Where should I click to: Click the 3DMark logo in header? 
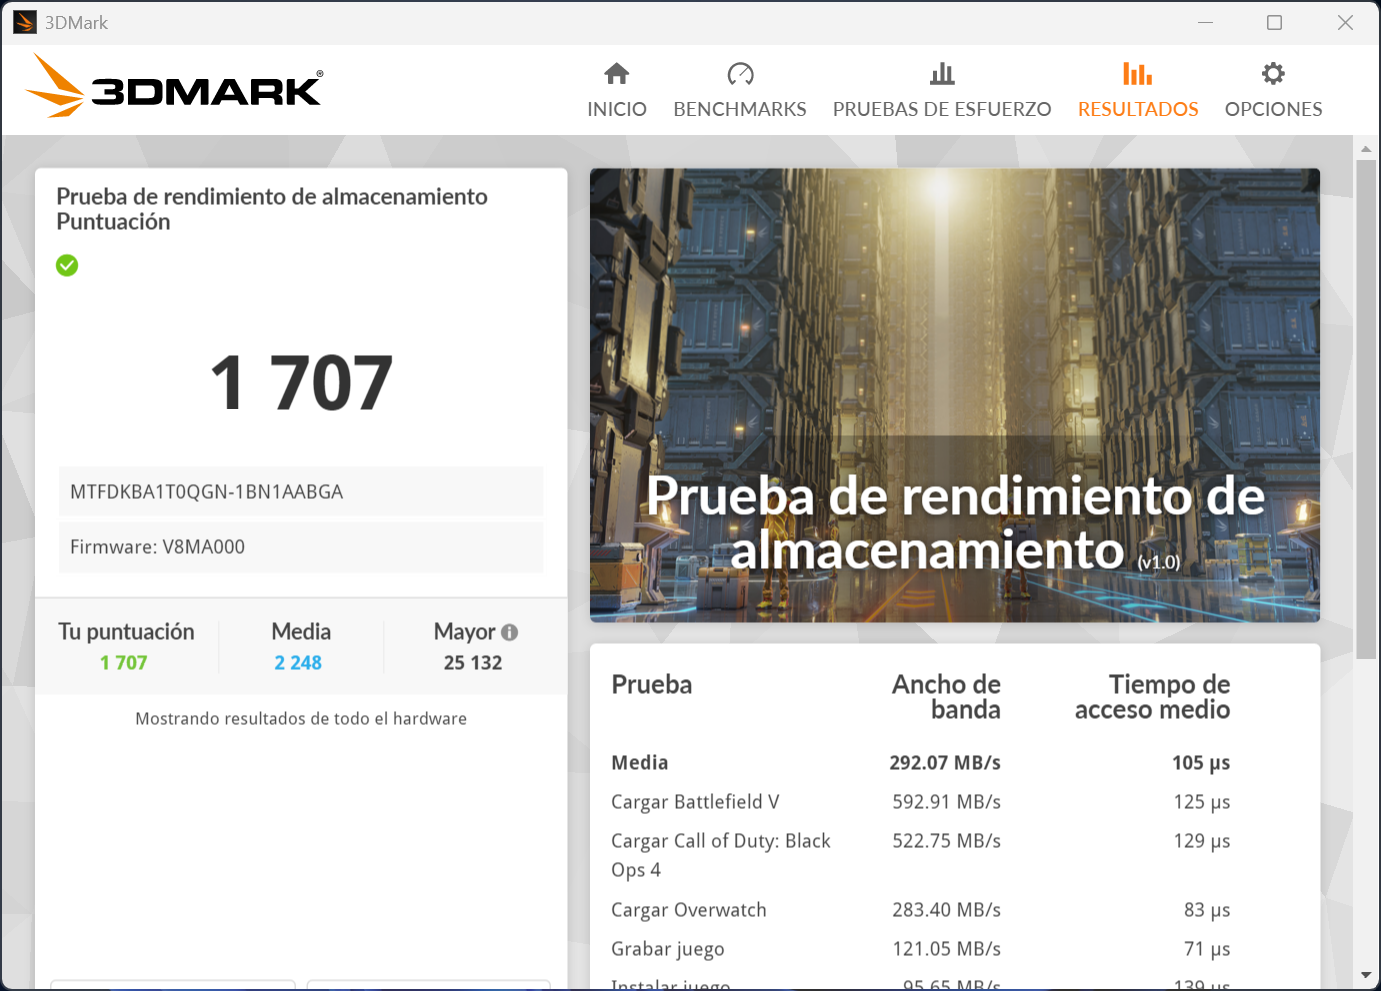[x=174, y=86]
